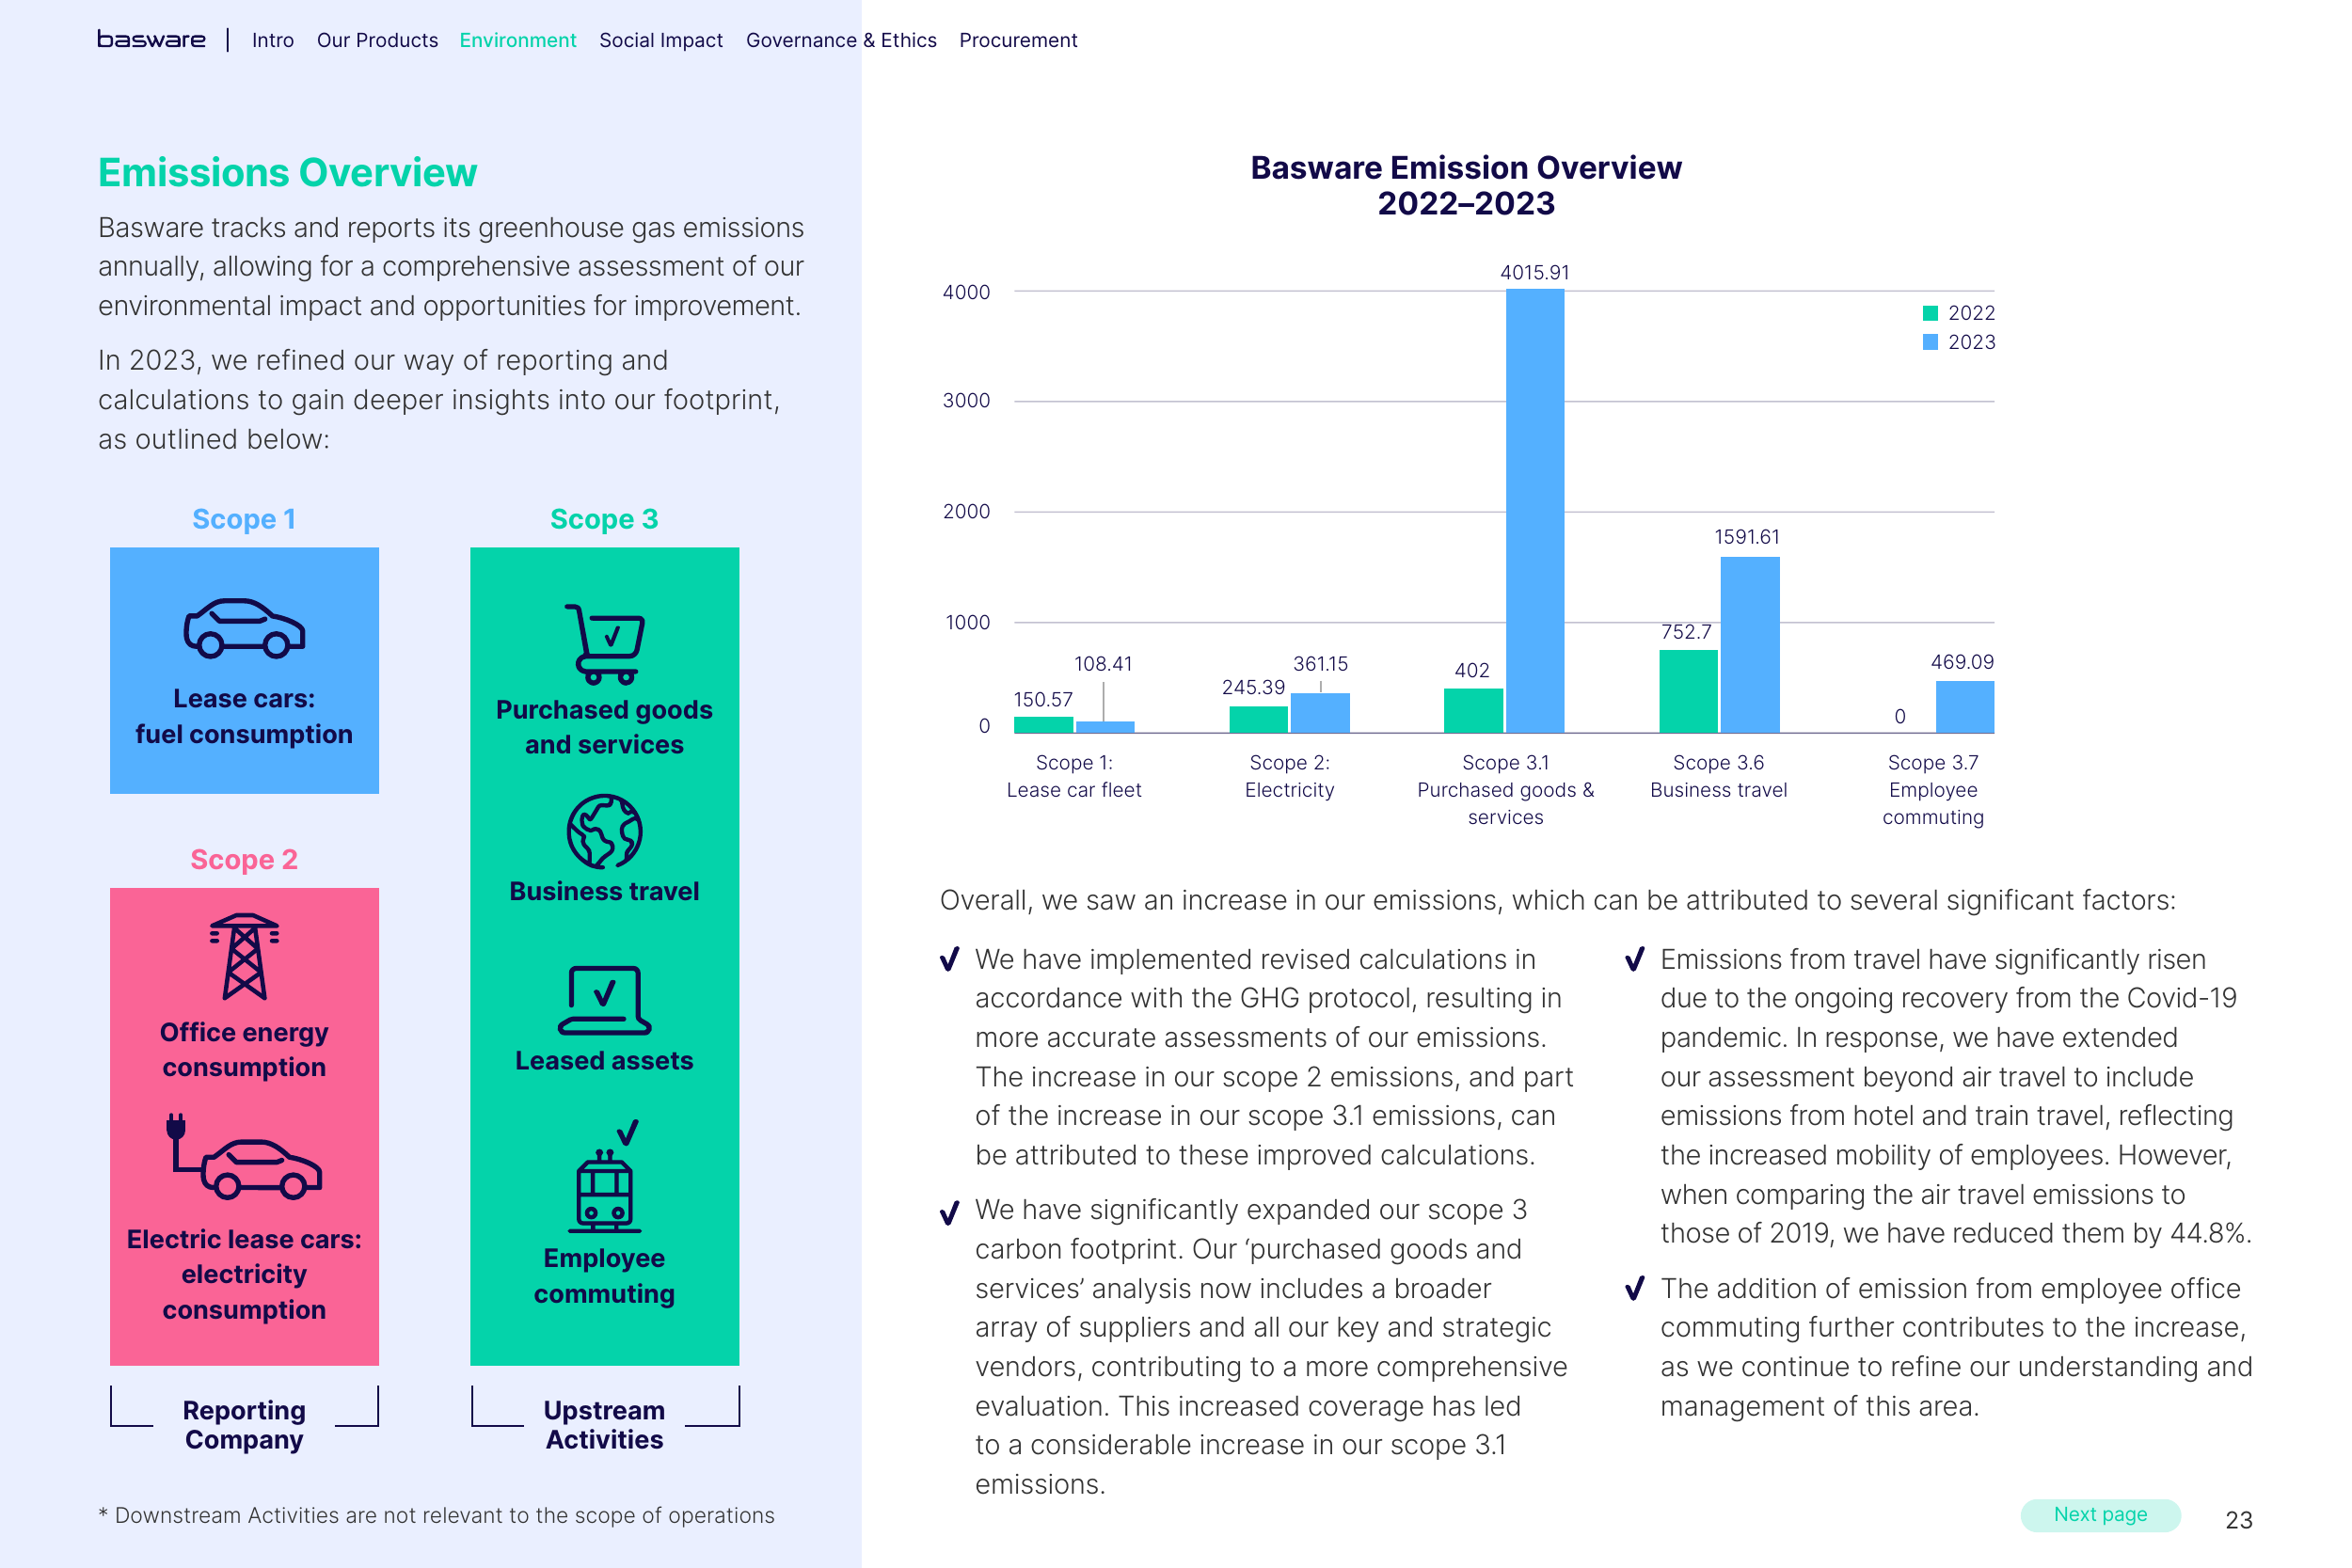This screenshot has height=1568, width=2352.
Task: Click the Scope 1 heading
Action: tap(244, 519)
